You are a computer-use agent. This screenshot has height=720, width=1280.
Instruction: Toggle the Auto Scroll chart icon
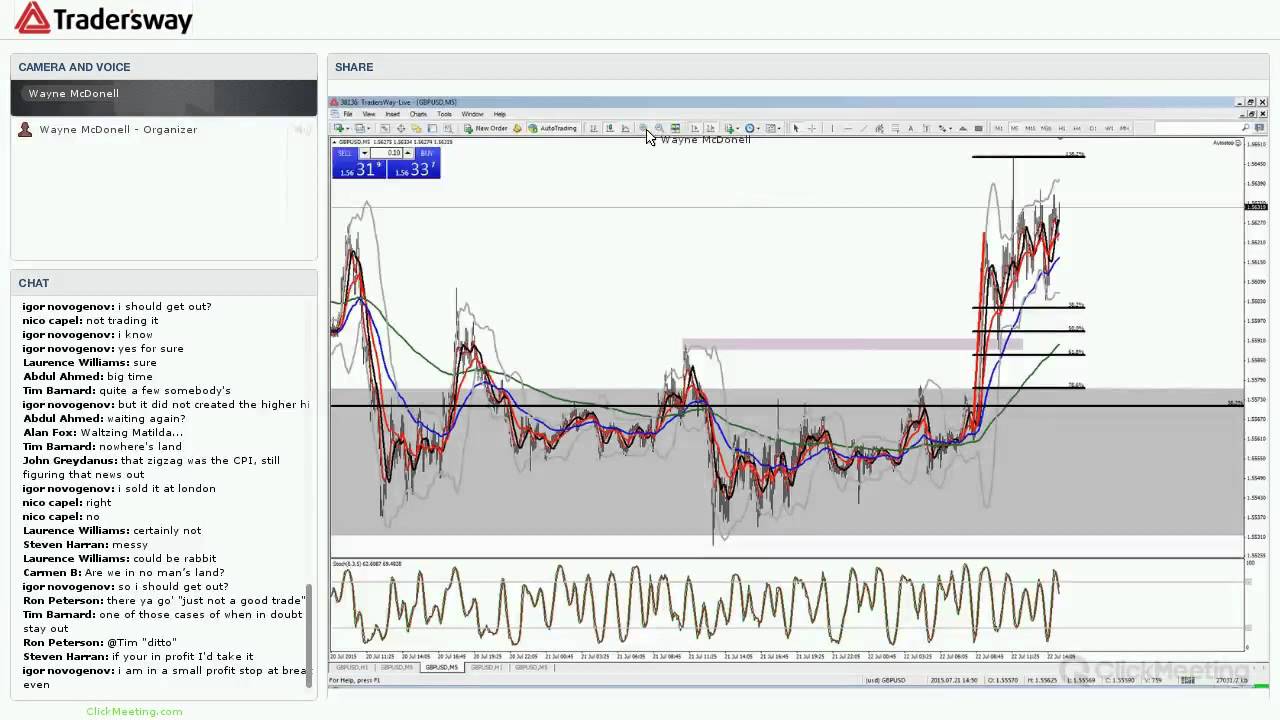[x=695, y=128]
